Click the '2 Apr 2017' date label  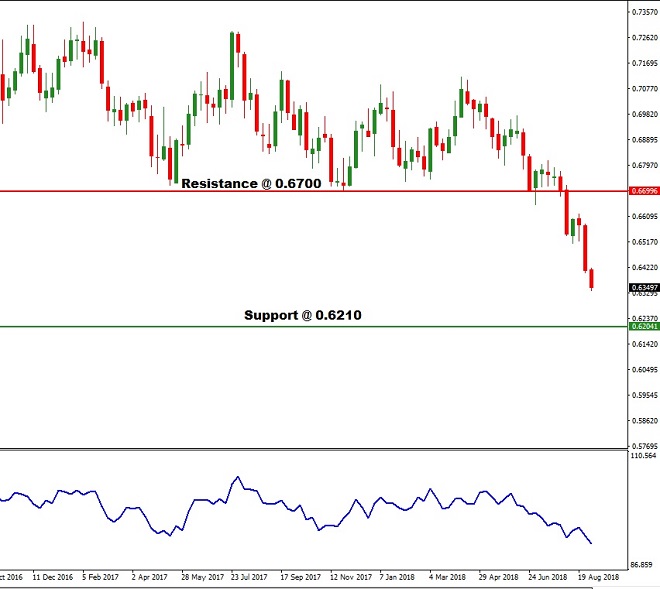click(149, 577)
